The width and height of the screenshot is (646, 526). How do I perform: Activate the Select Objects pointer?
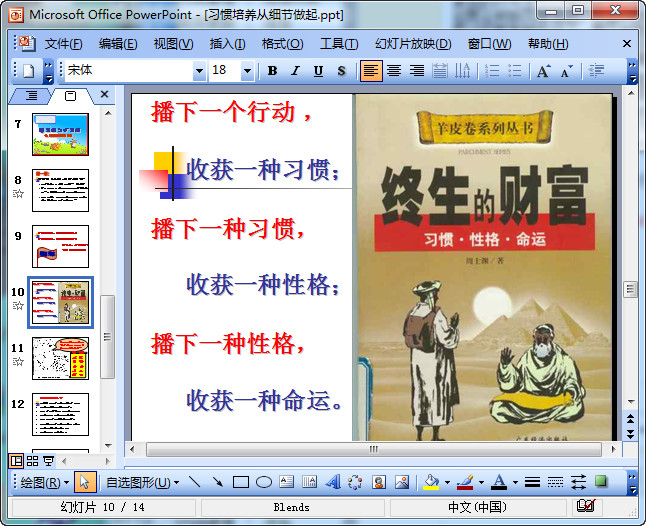click(x=85, y=482)
